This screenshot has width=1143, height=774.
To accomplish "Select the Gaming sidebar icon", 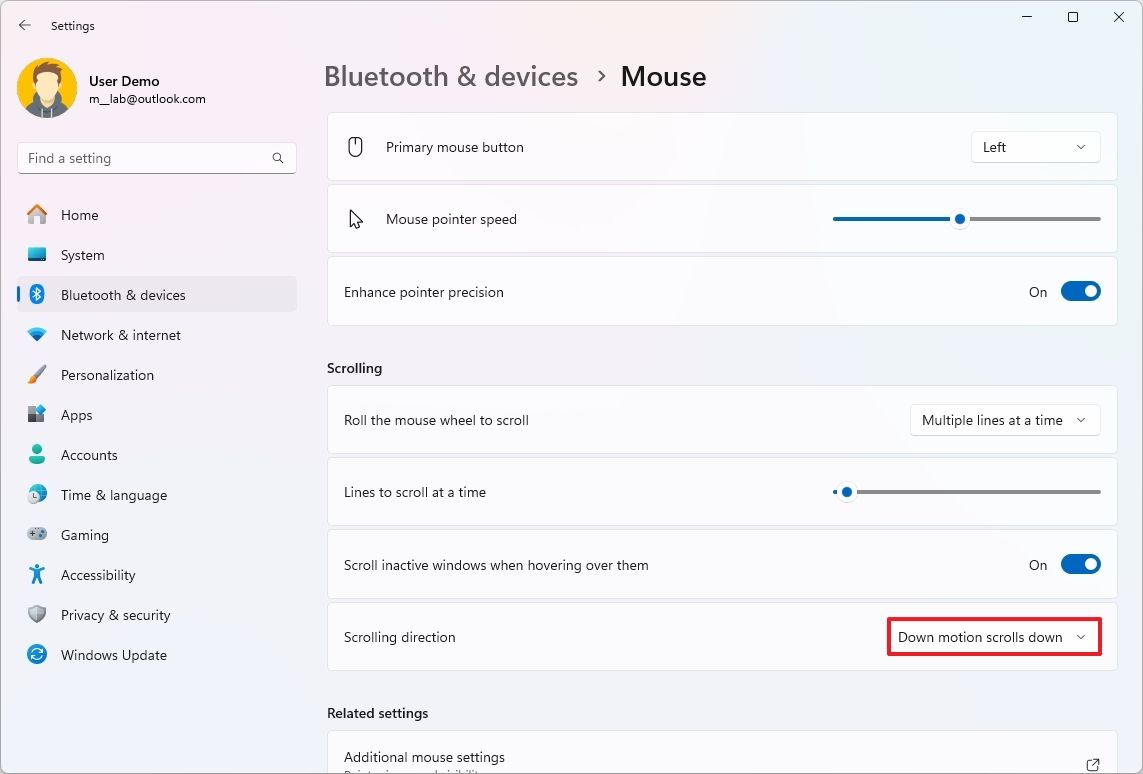I will pyautogui.click(x=37, y=535).
